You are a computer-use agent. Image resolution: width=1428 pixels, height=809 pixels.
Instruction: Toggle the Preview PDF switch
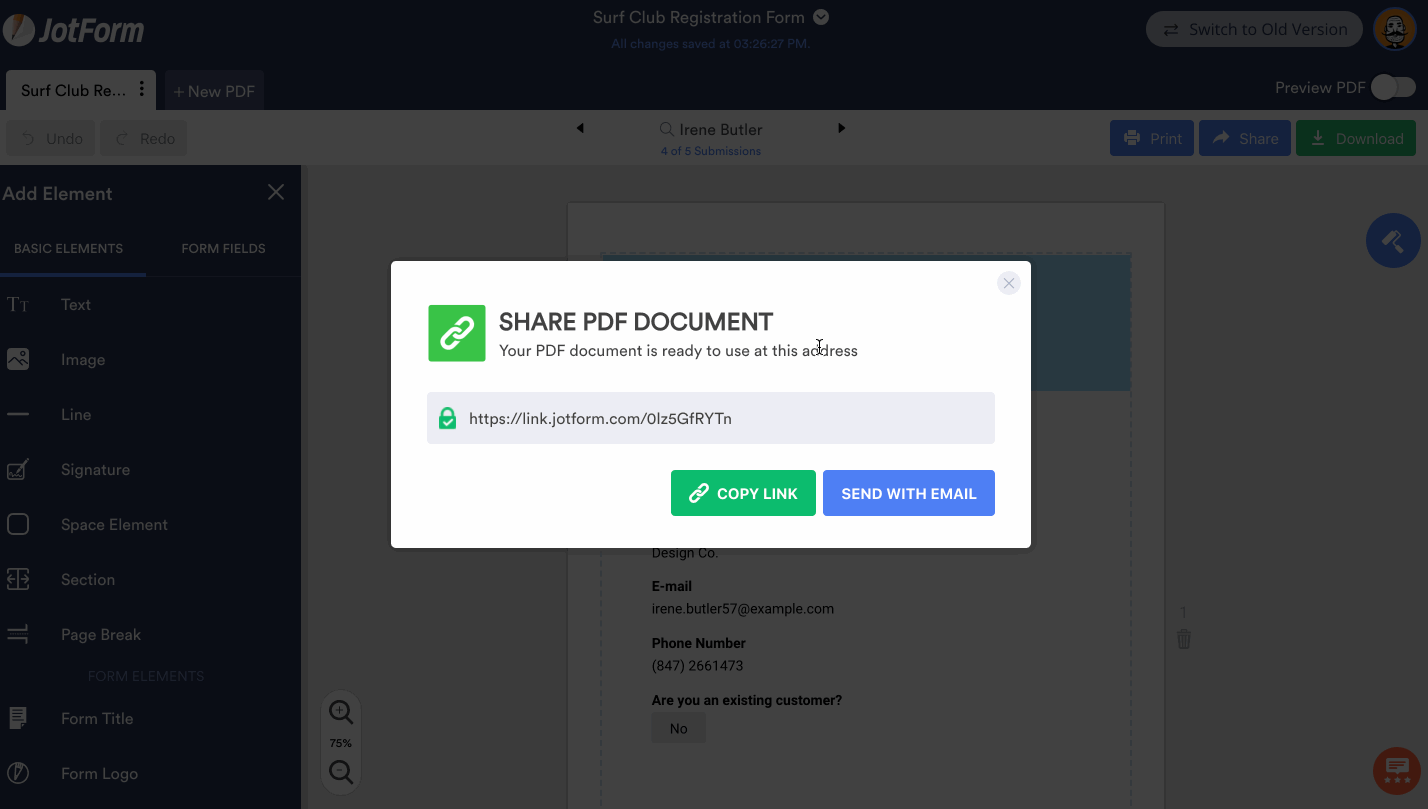(x=1393, y=88)
